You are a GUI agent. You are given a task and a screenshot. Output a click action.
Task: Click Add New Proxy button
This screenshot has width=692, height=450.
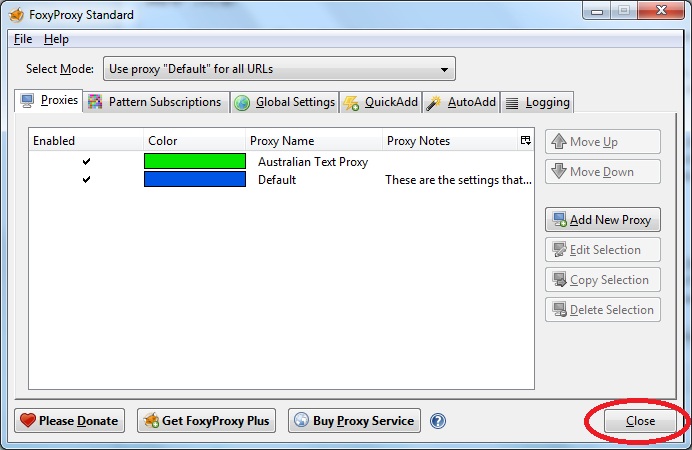[x=603, y=220]
